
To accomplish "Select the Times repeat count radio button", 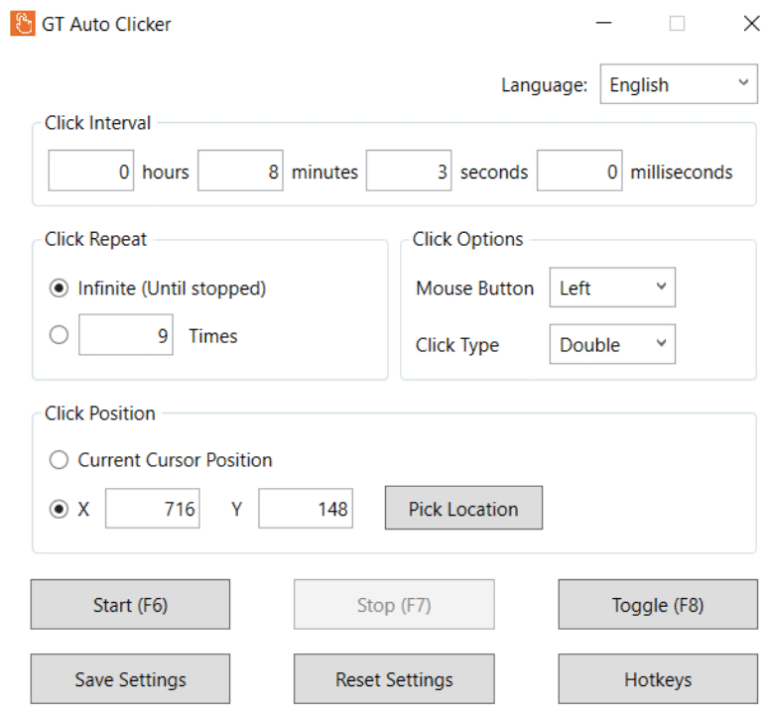I will tap(59, 336).
